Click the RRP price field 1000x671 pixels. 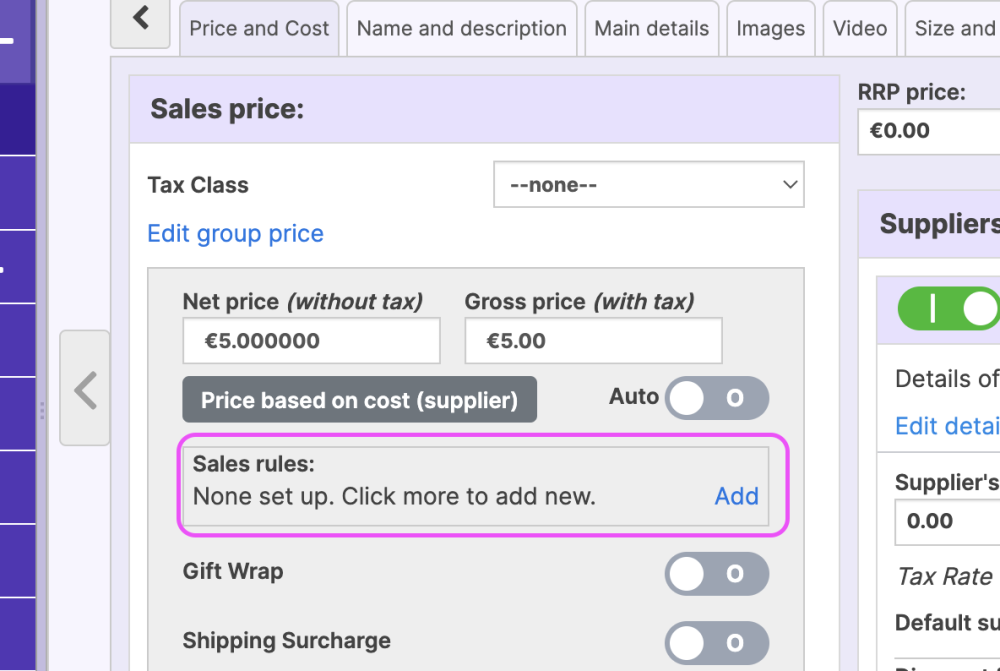point(930,131)
